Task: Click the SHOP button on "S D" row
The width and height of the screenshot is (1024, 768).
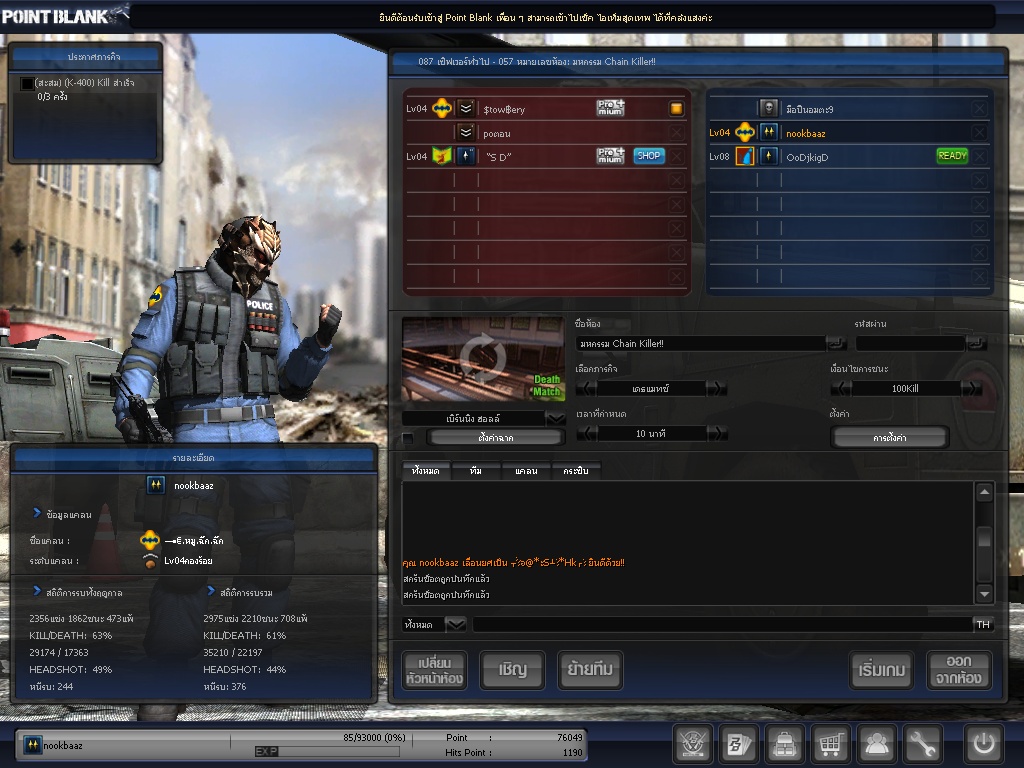Action: tap(648, 156)
